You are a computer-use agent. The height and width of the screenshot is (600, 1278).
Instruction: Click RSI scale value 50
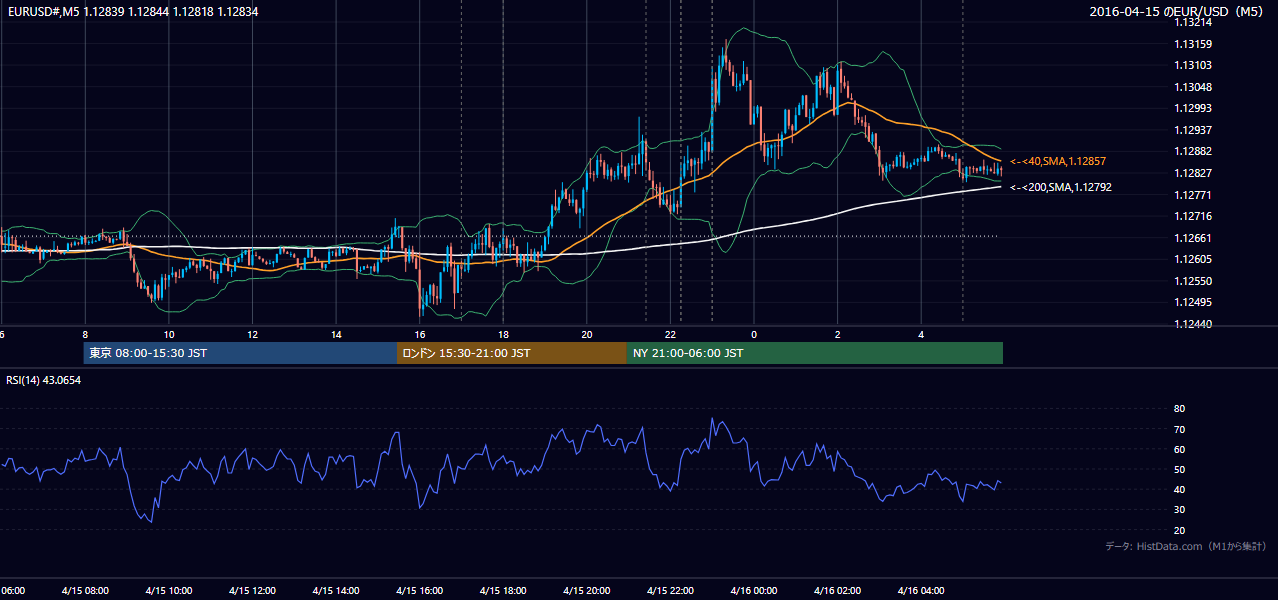tap(1179, 469)
